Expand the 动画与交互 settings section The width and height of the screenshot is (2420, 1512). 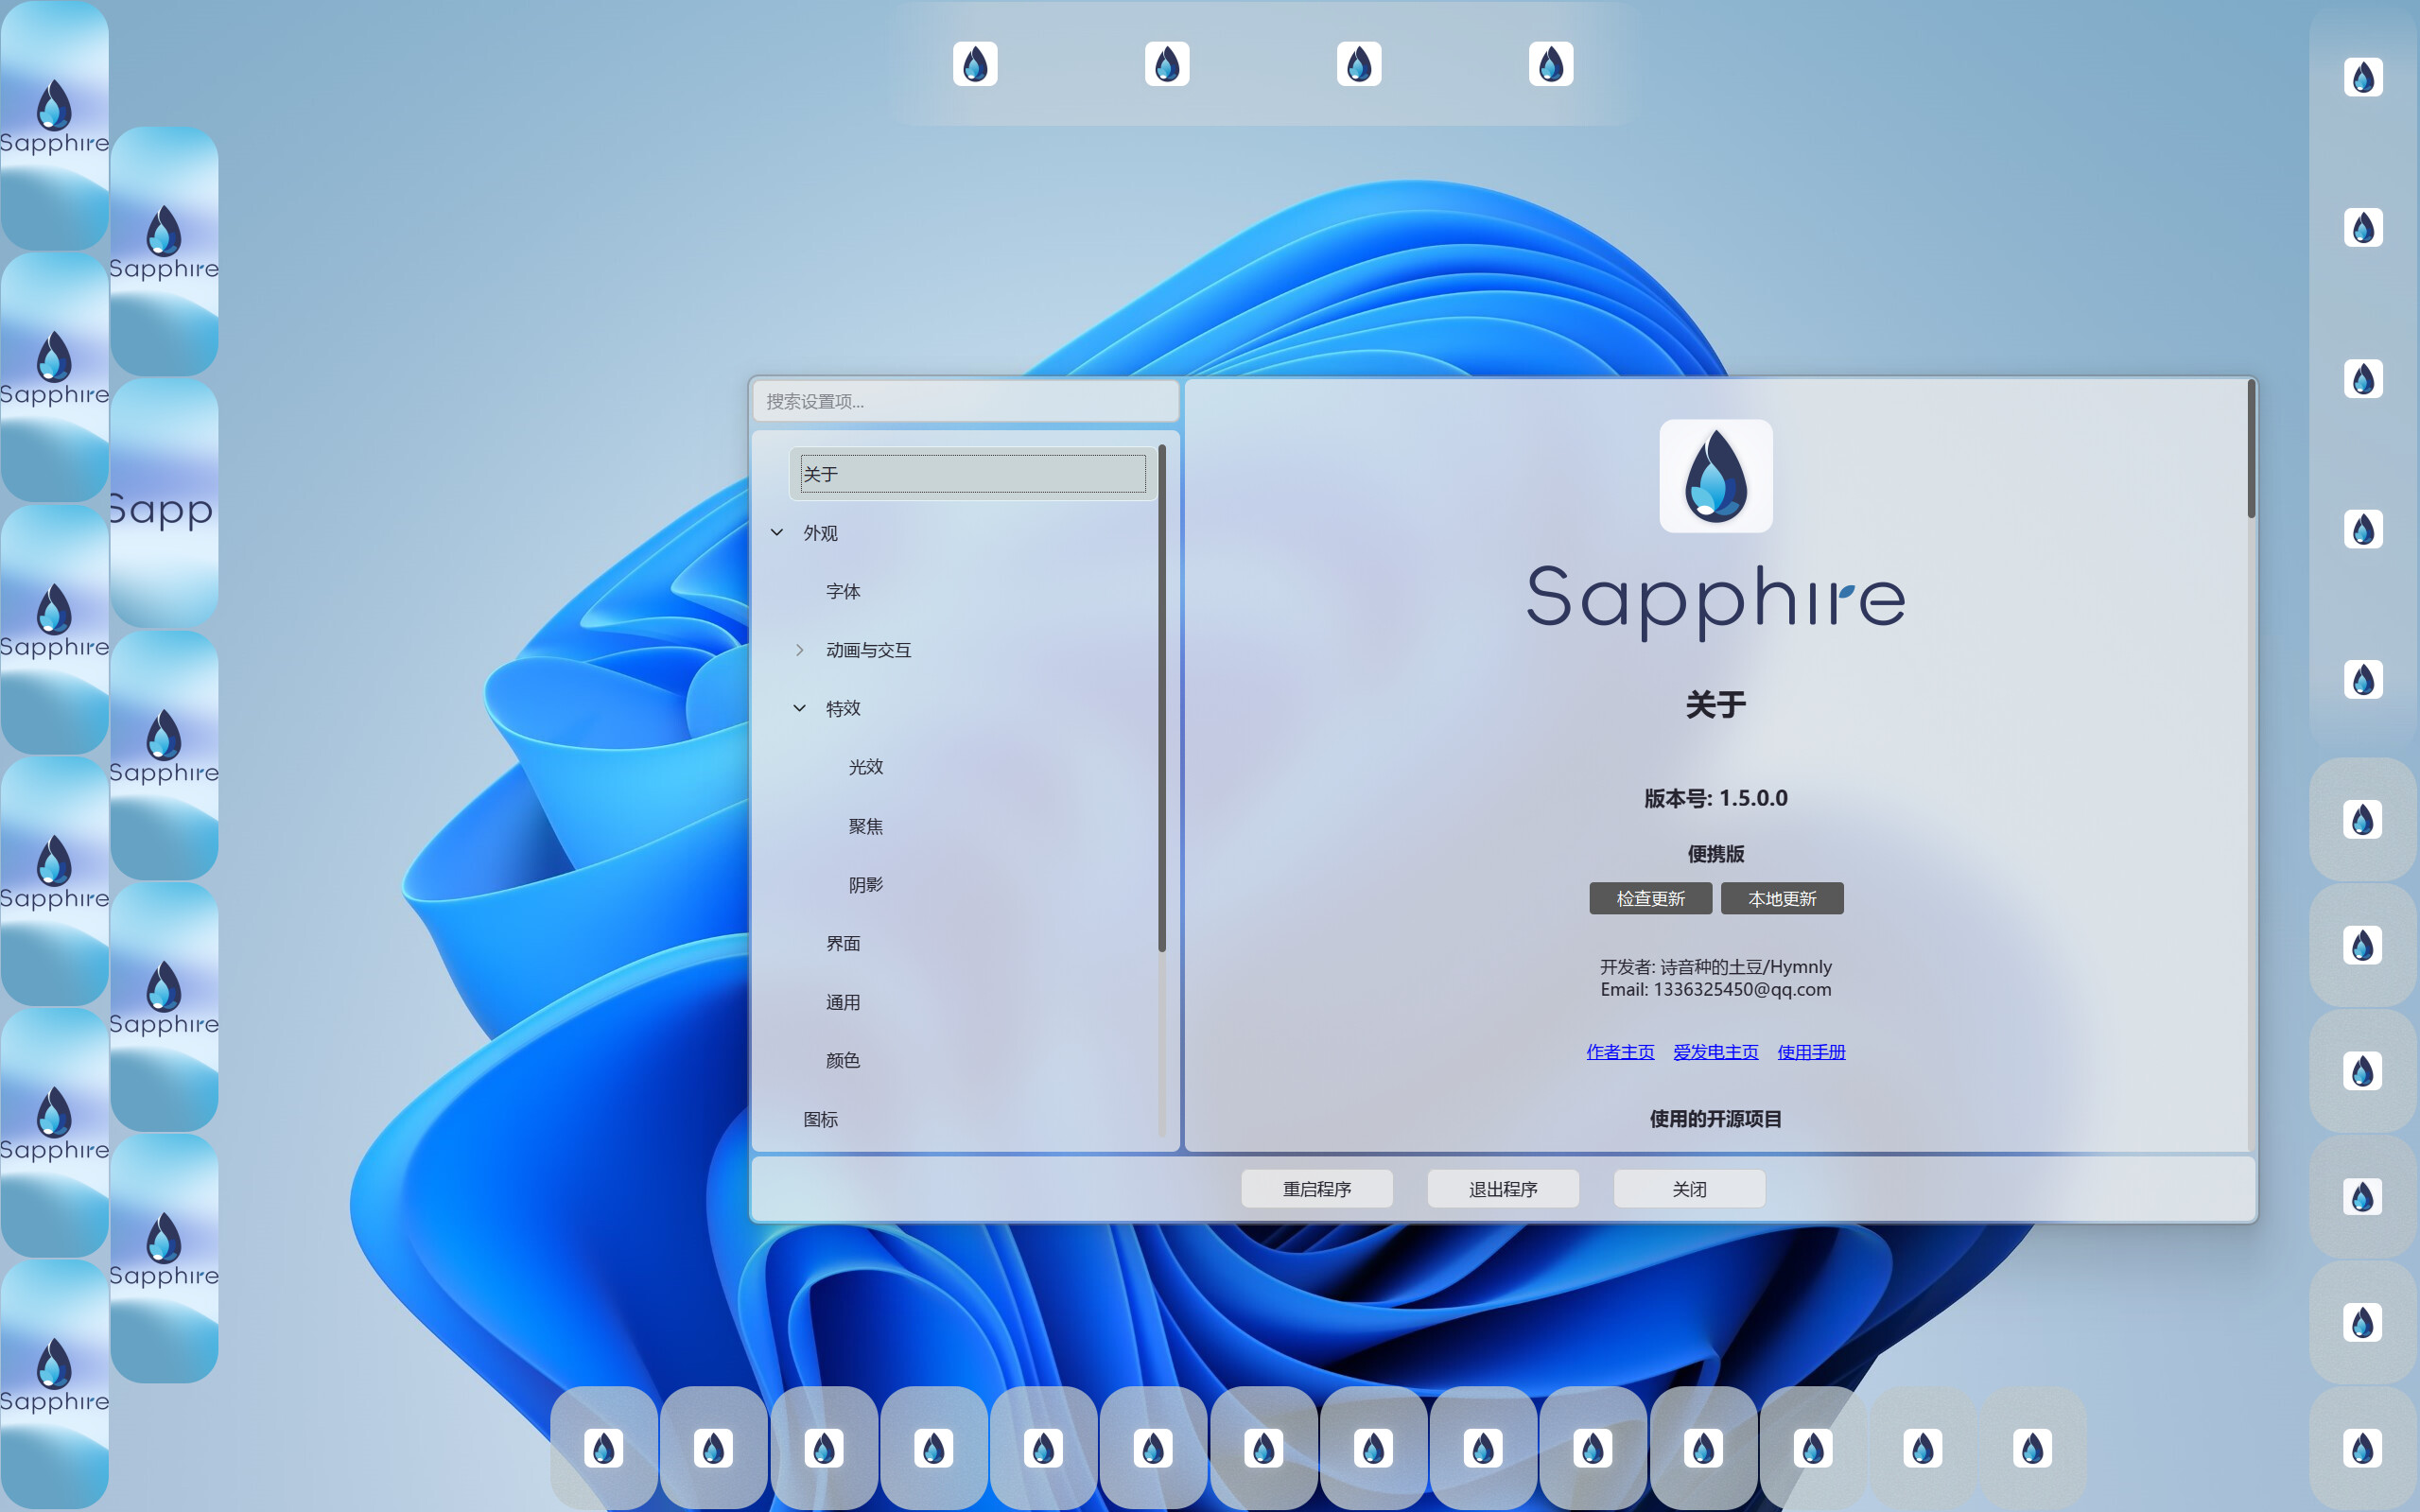[x=800, y=649]
